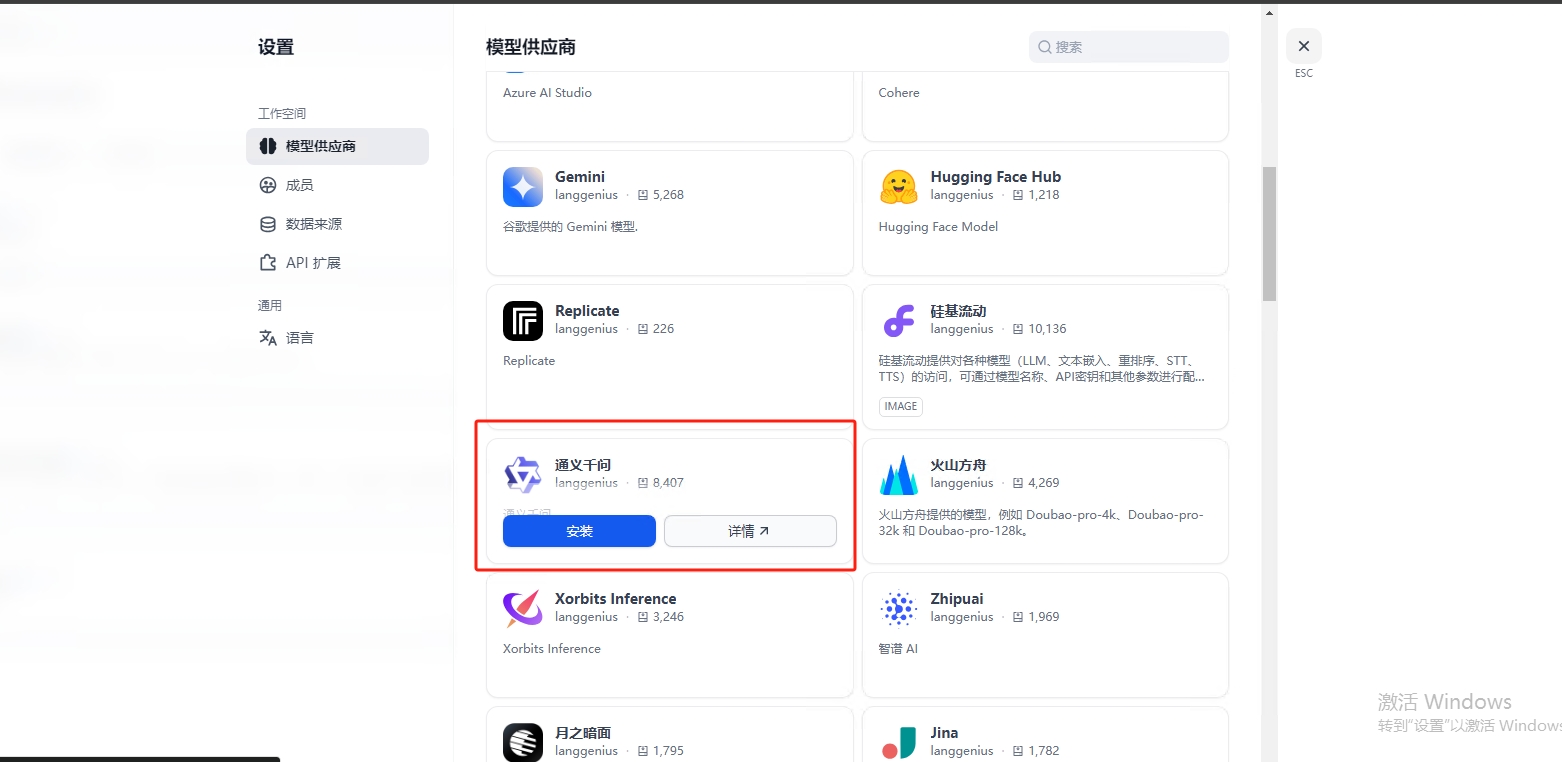Screen dimensions: 1562x762
Task: Open the 语言 settings section
Action: (x=337, y=338)
